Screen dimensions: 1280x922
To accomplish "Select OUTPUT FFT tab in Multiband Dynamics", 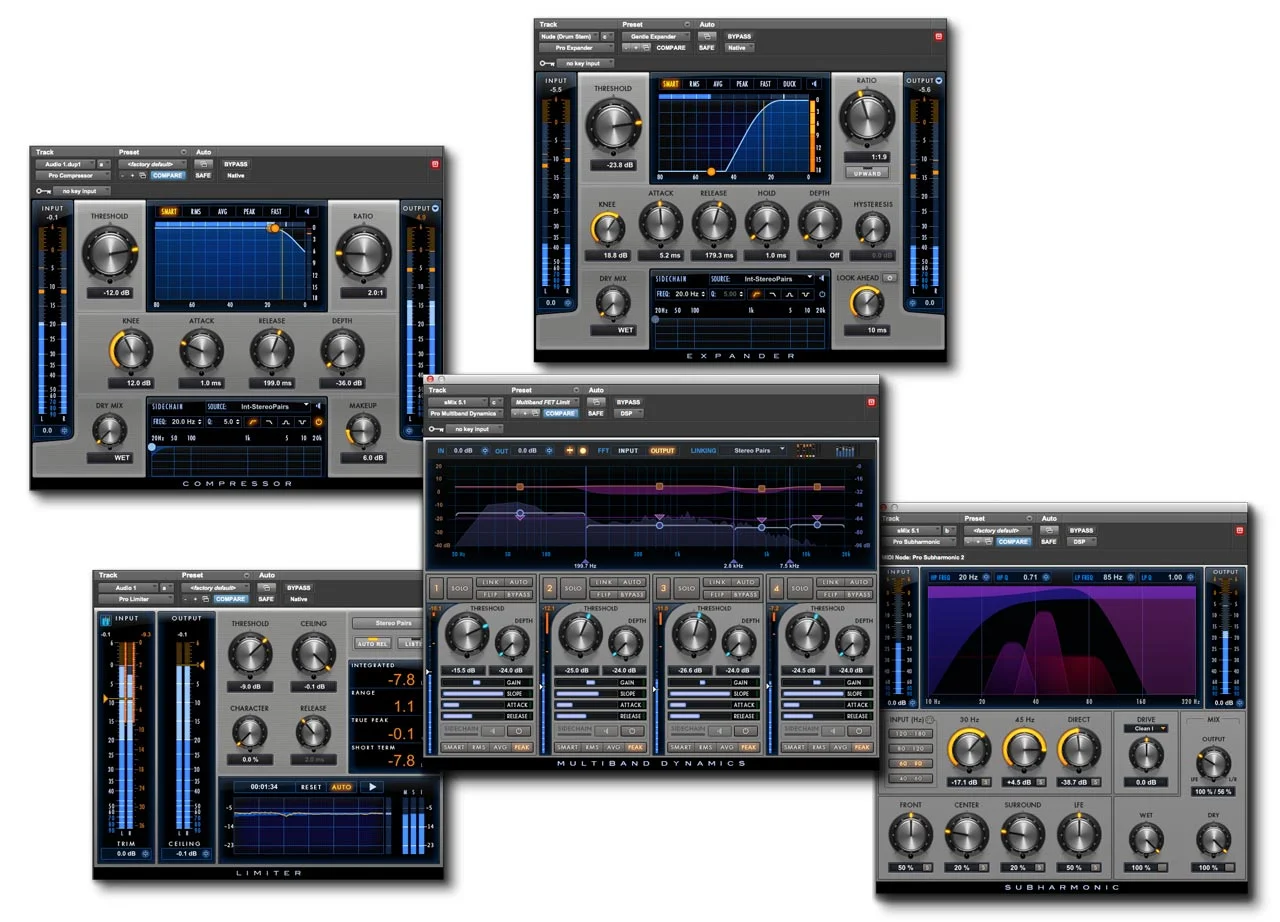I will [x=663, y=451].
